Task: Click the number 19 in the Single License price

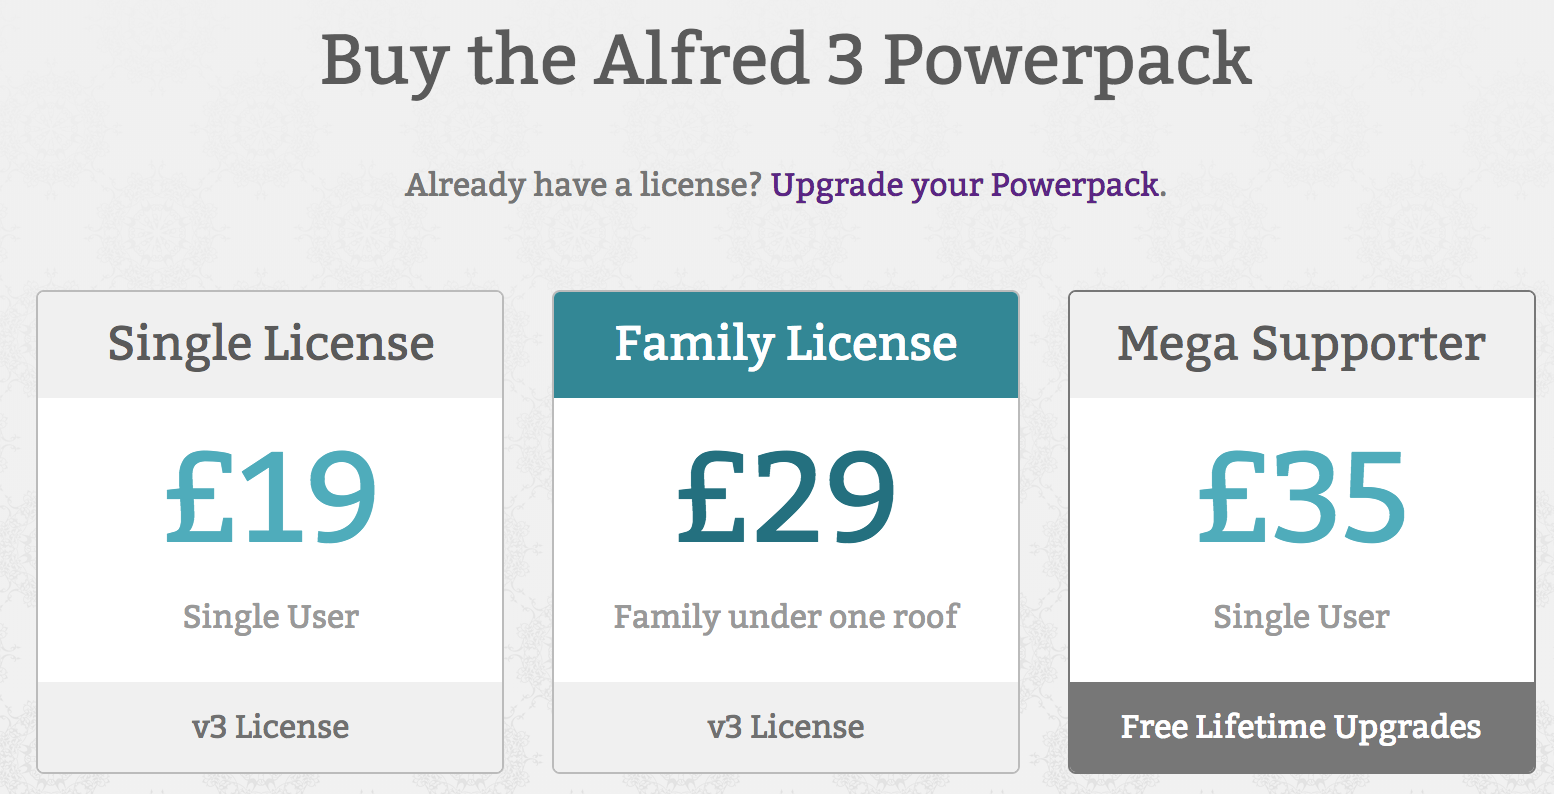Action: 308,497
